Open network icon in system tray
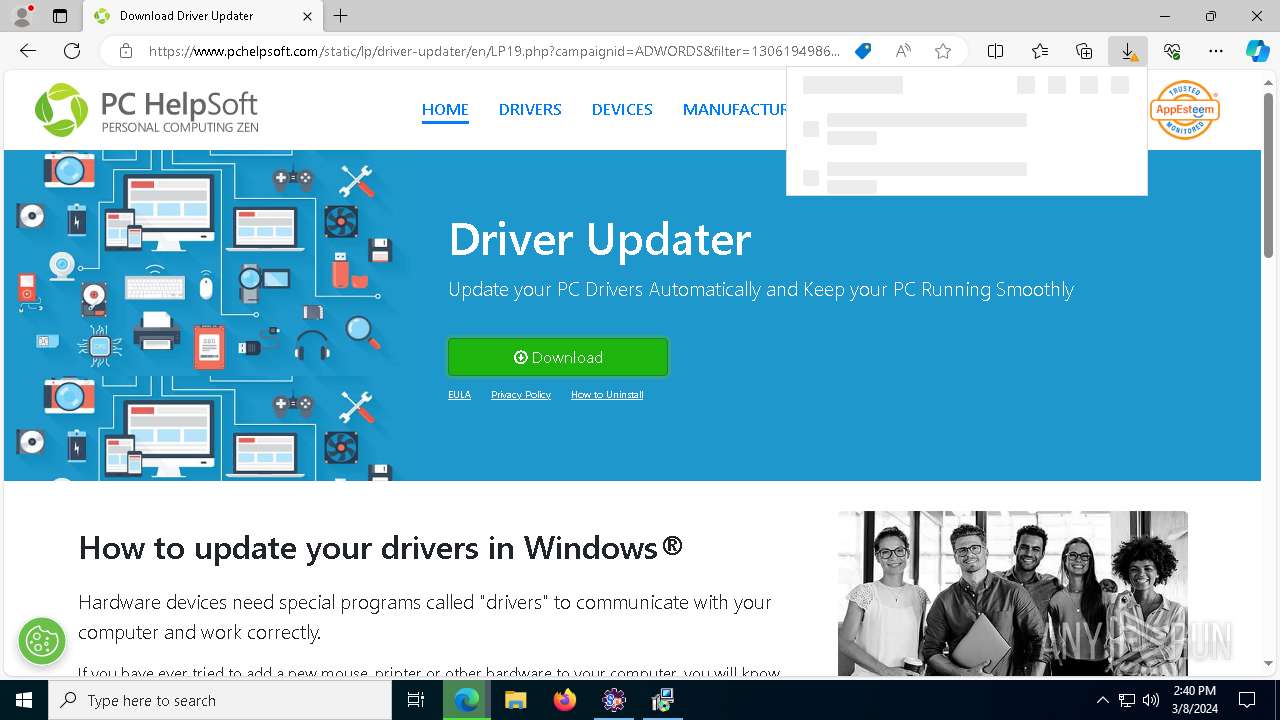The height and width of the screenshot is (720, 1280). coord(1127,700)
